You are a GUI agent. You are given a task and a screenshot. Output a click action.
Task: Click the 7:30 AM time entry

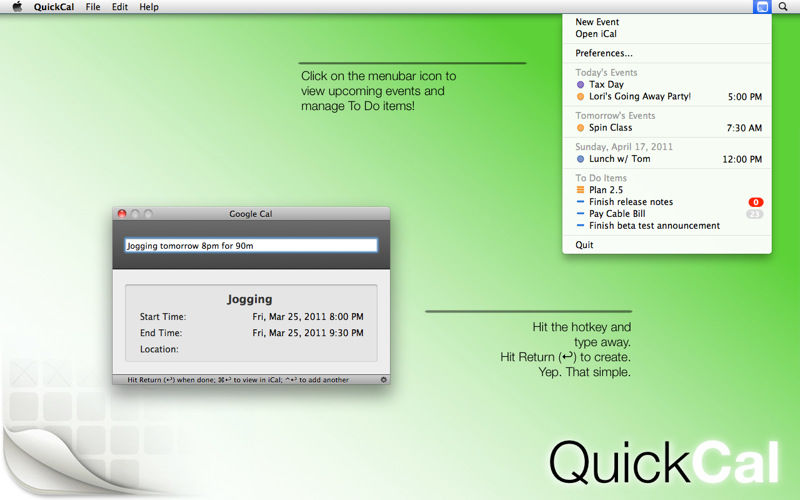tap(744, 128)
